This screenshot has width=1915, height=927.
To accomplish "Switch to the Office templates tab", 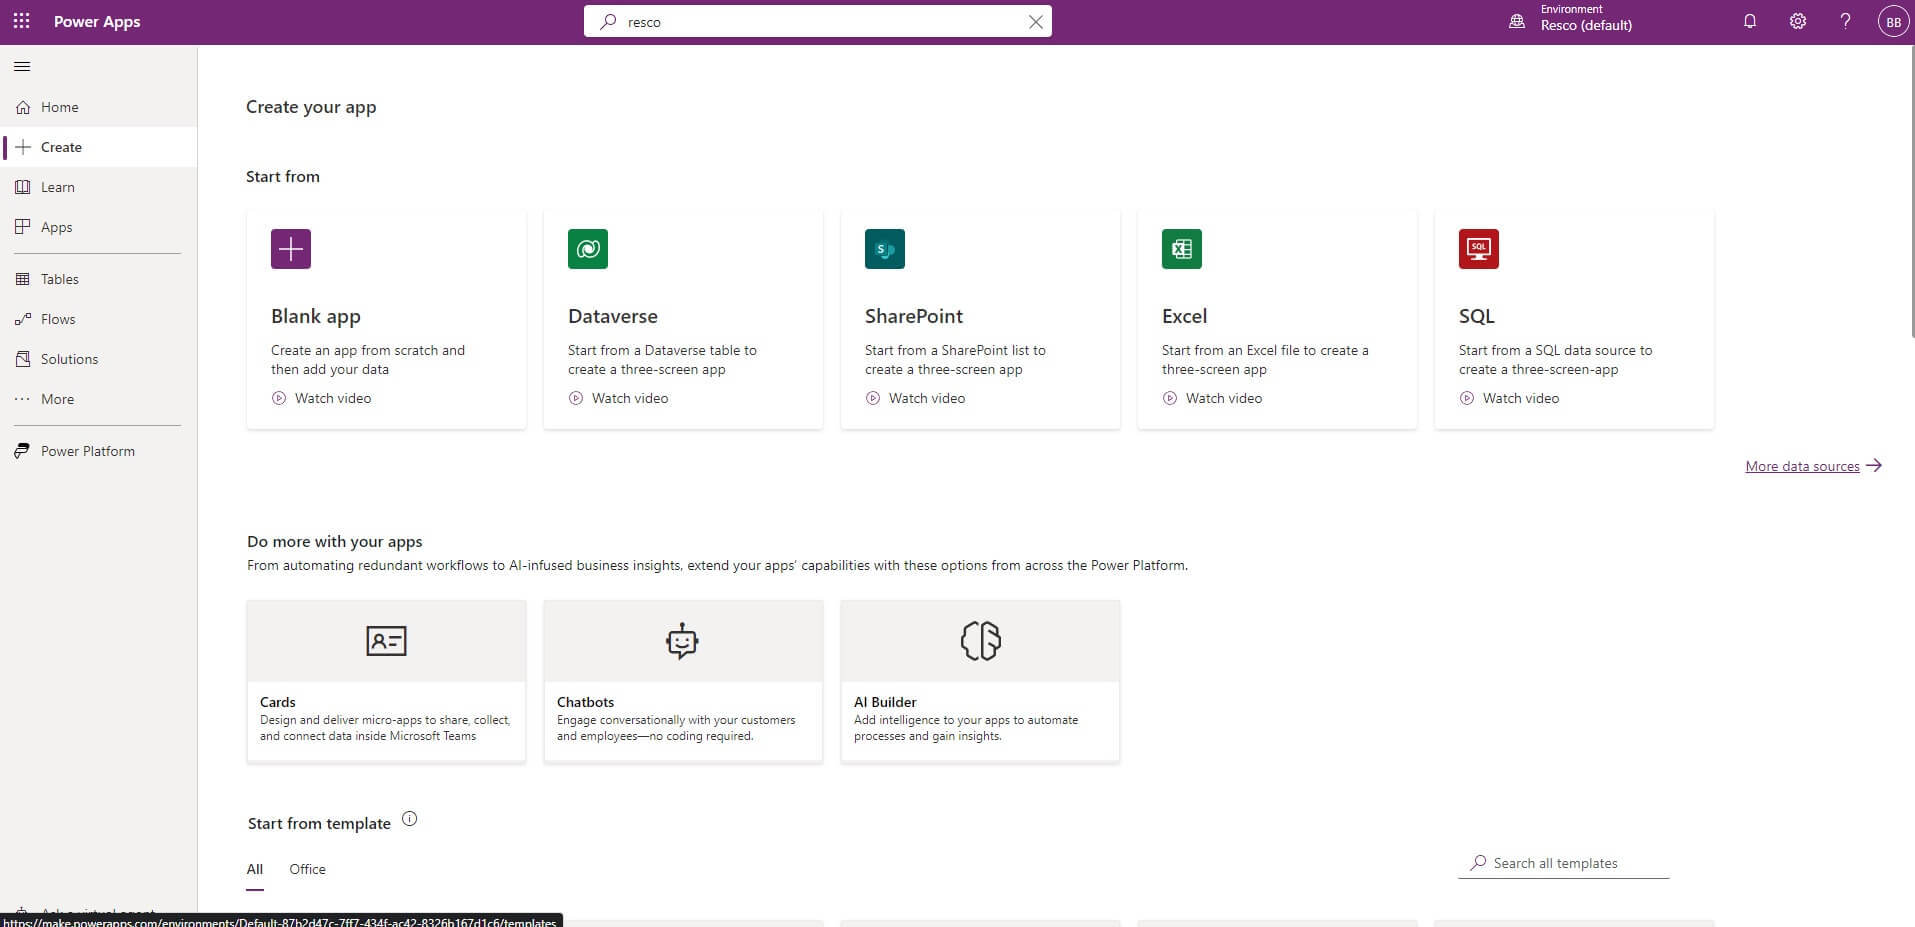I will coord(307,869).
